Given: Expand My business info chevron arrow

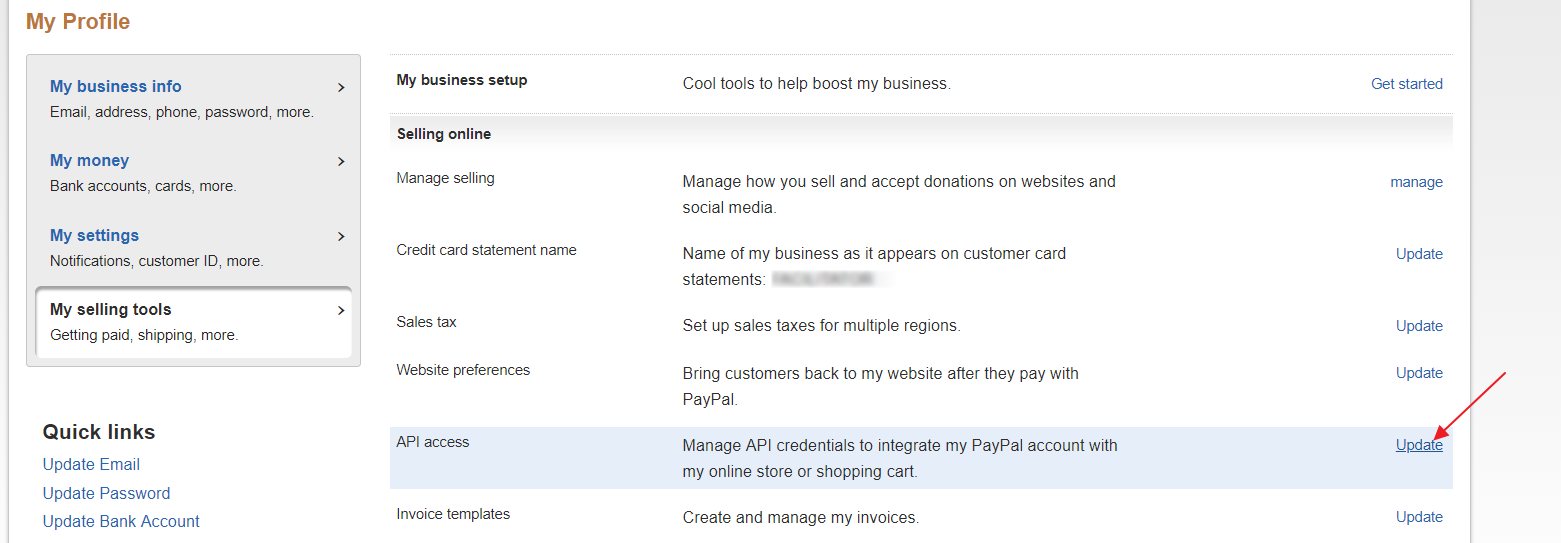Looking at the screenshot, I should click(x=341, y=87).
